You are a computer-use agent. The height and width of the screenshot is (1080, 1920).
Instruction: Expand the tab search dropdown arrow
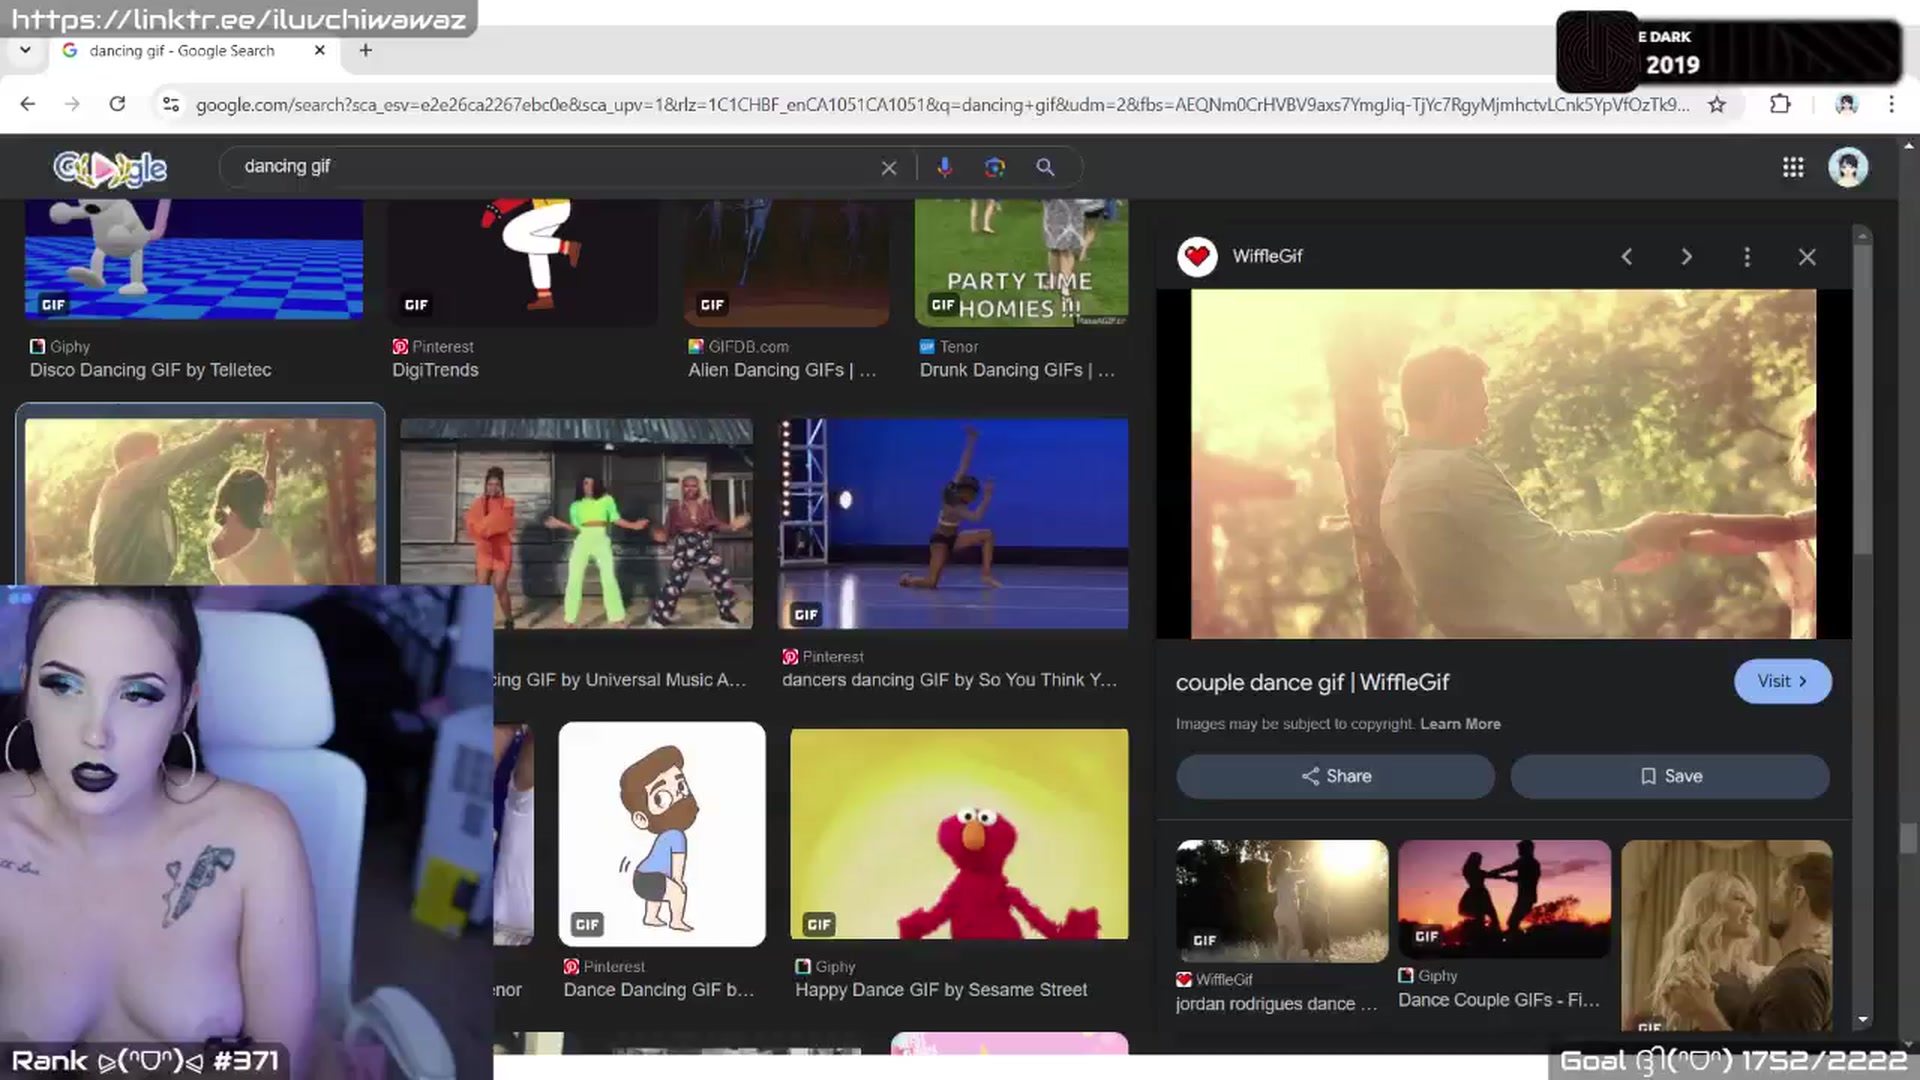pyautogui.click(x=25, y=50)
